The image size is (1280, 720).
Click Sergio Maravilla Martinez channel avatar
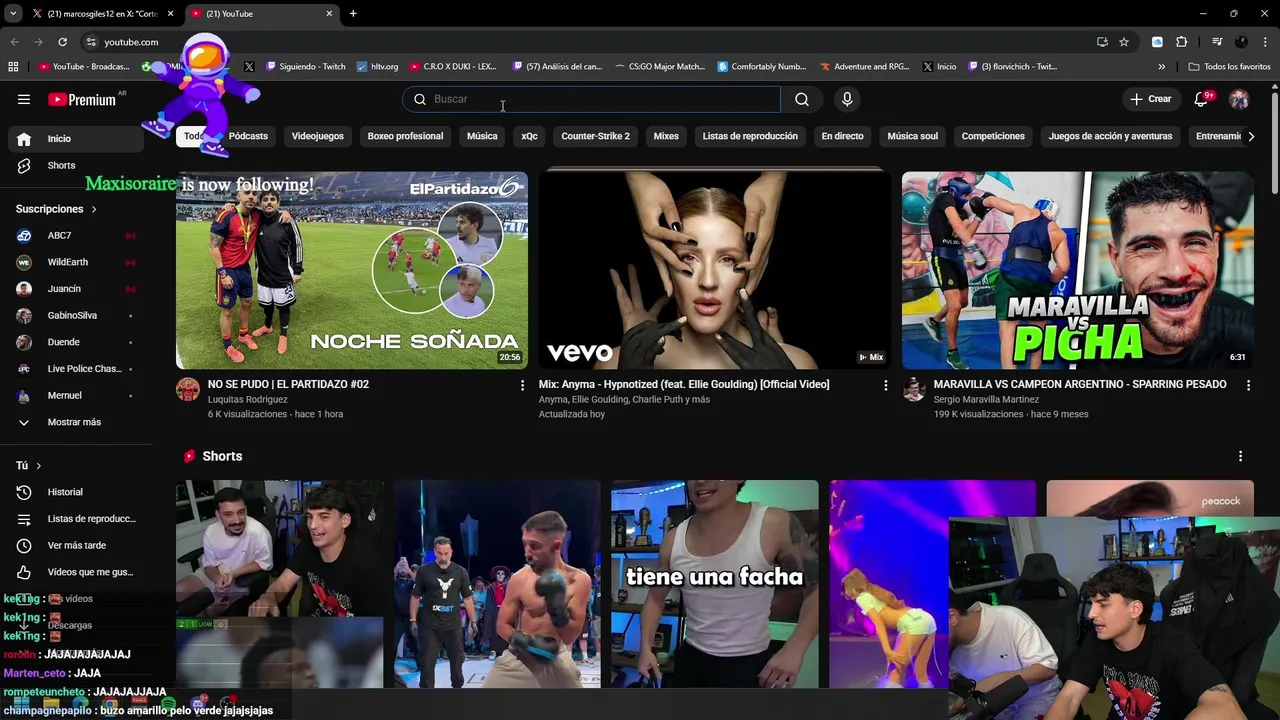[914, 389]
